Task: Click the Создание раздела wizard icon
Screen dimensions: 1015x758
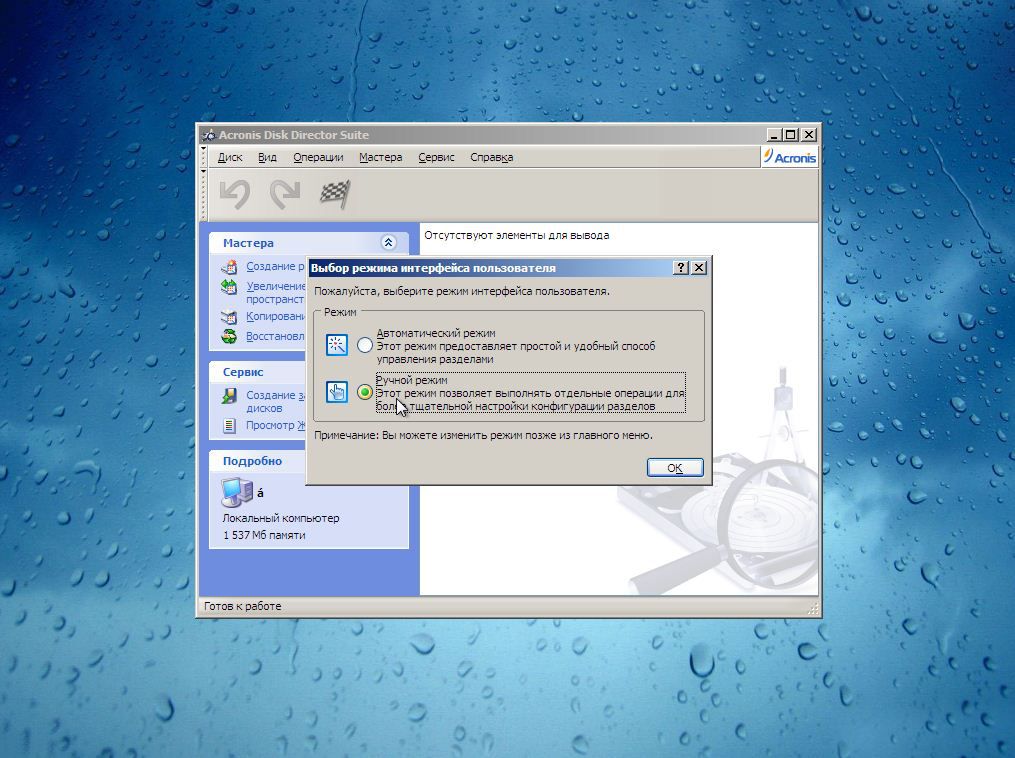Action: click(229, 267)
